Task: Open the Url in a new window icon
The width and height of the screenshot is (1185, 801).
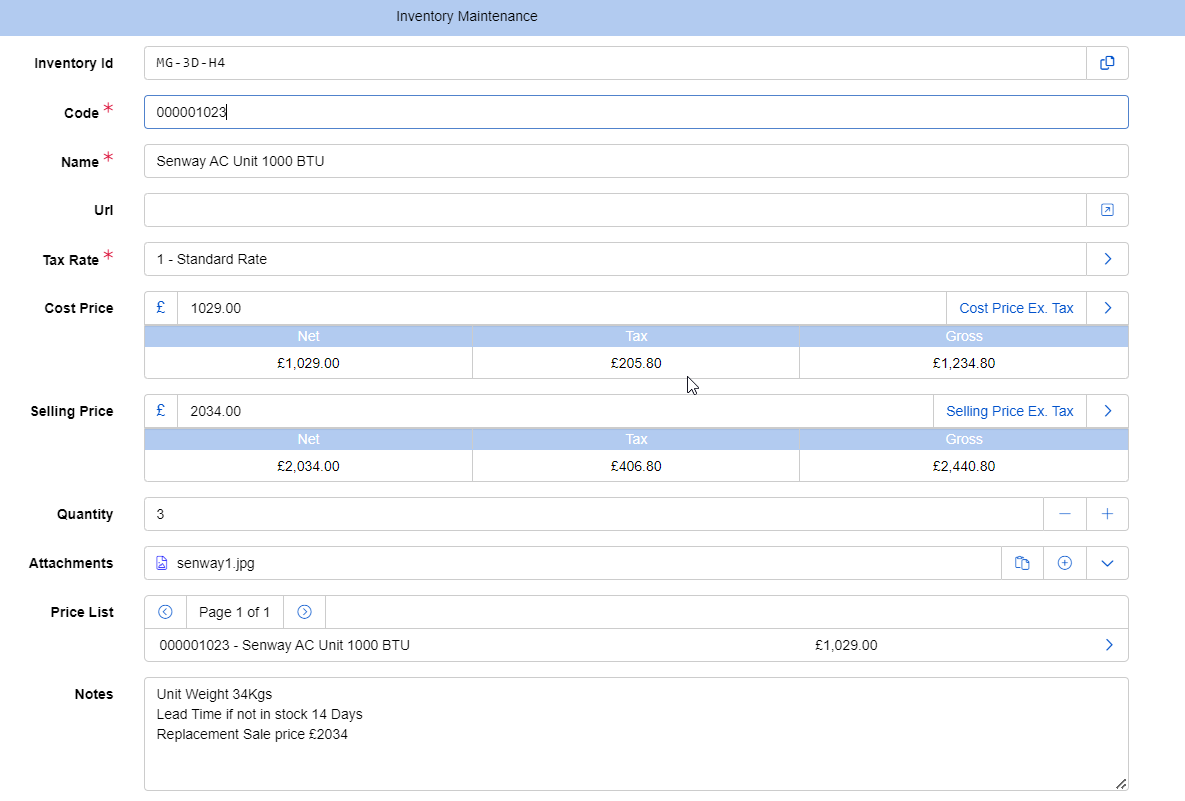Action: [x=1107, y=210]
